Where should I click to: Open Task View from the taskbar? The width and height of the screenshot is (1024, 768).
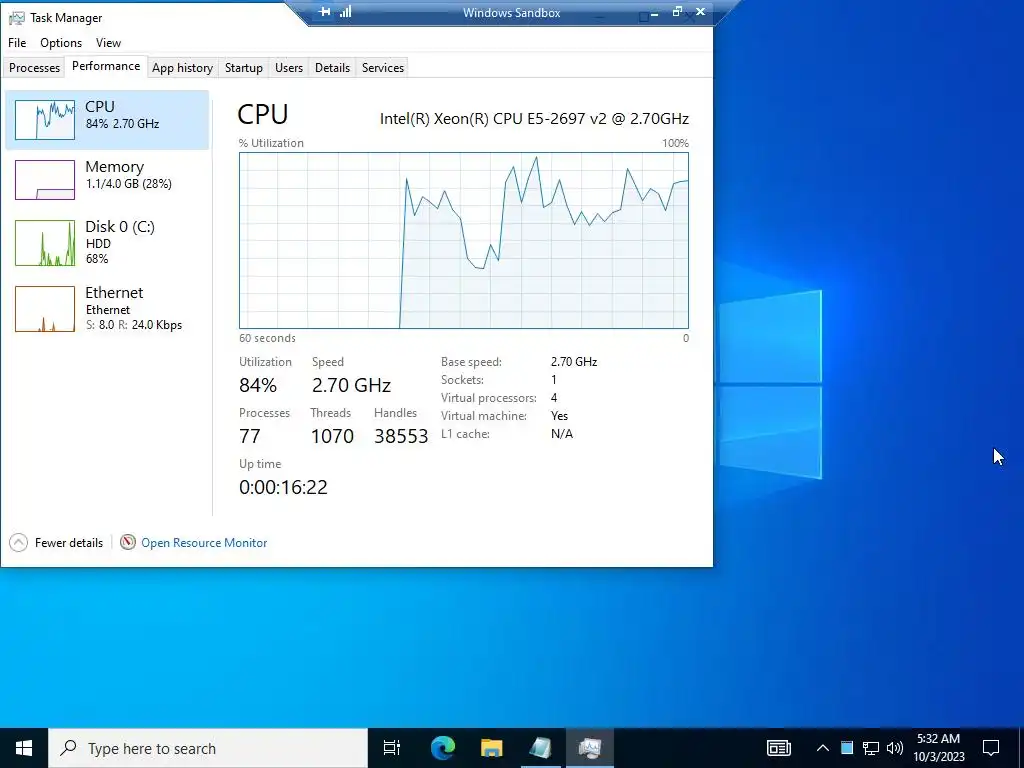tap(392, 748)
